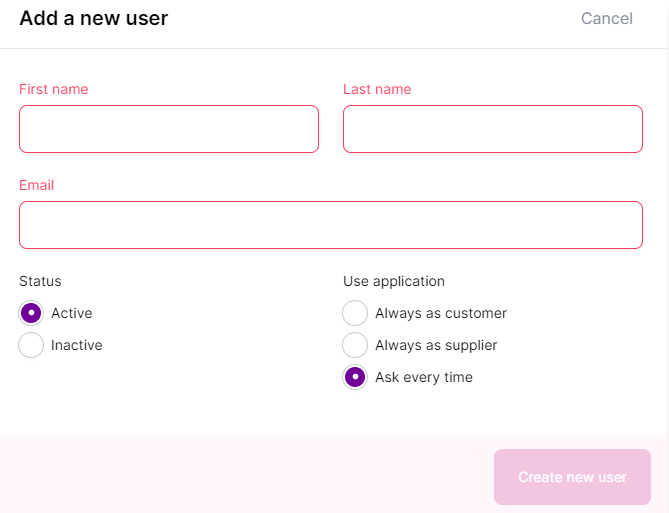Click the 'Add a new user' heading
Screen dimensions: 669x513
pyautogui.click(x=93, y=18)
